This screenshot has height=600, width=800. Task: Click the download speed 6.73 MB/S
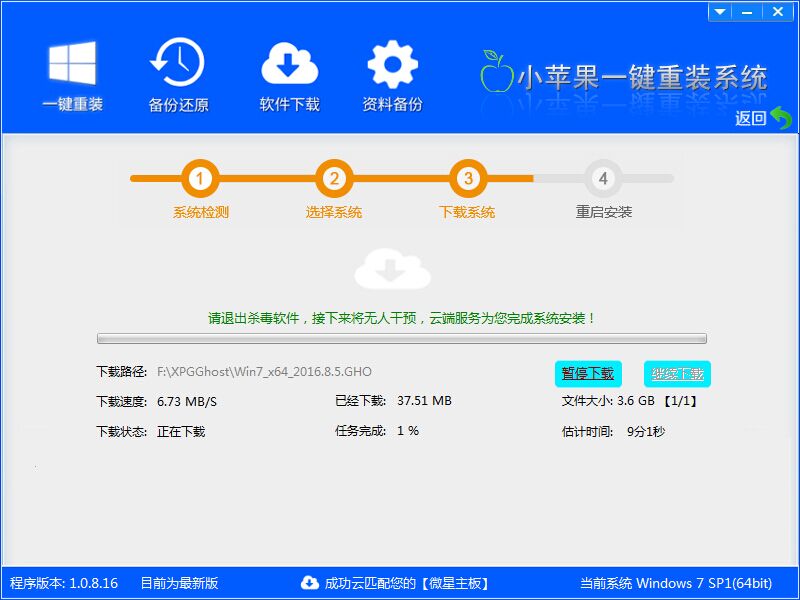(x=187, y=402)
